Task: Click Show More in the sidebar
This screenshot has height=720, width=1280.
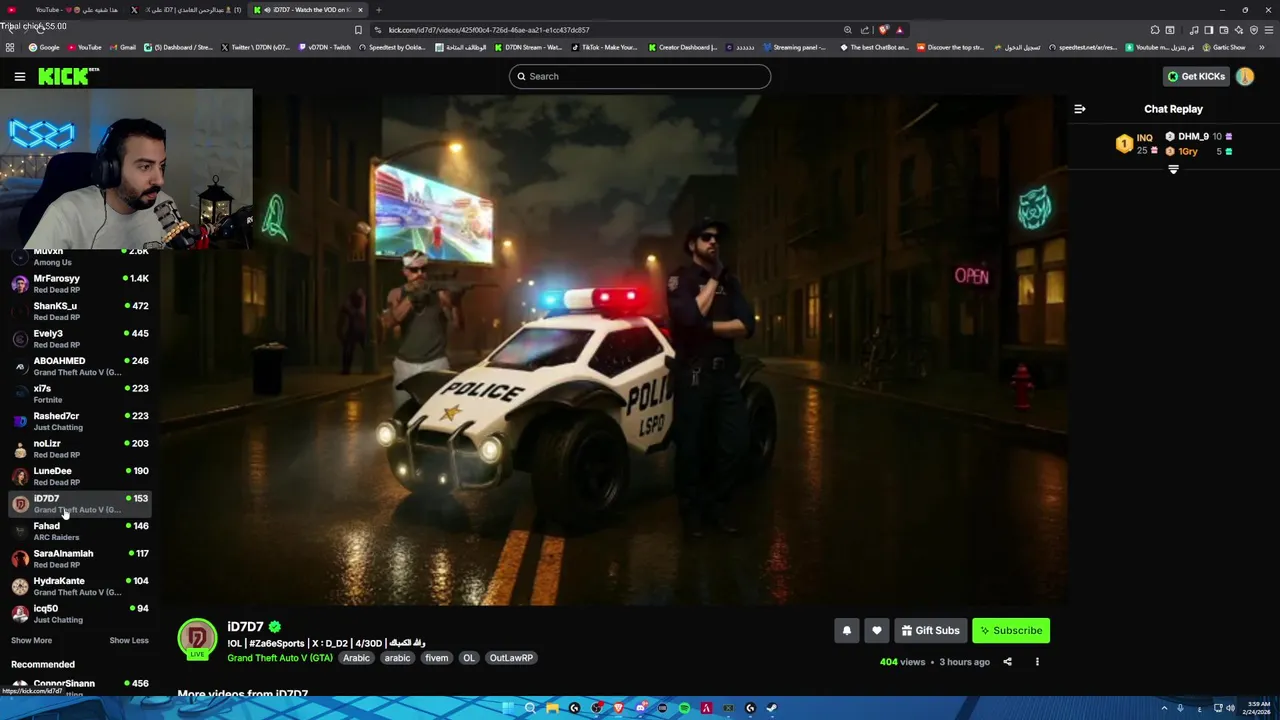Action: tap(31, 640)
